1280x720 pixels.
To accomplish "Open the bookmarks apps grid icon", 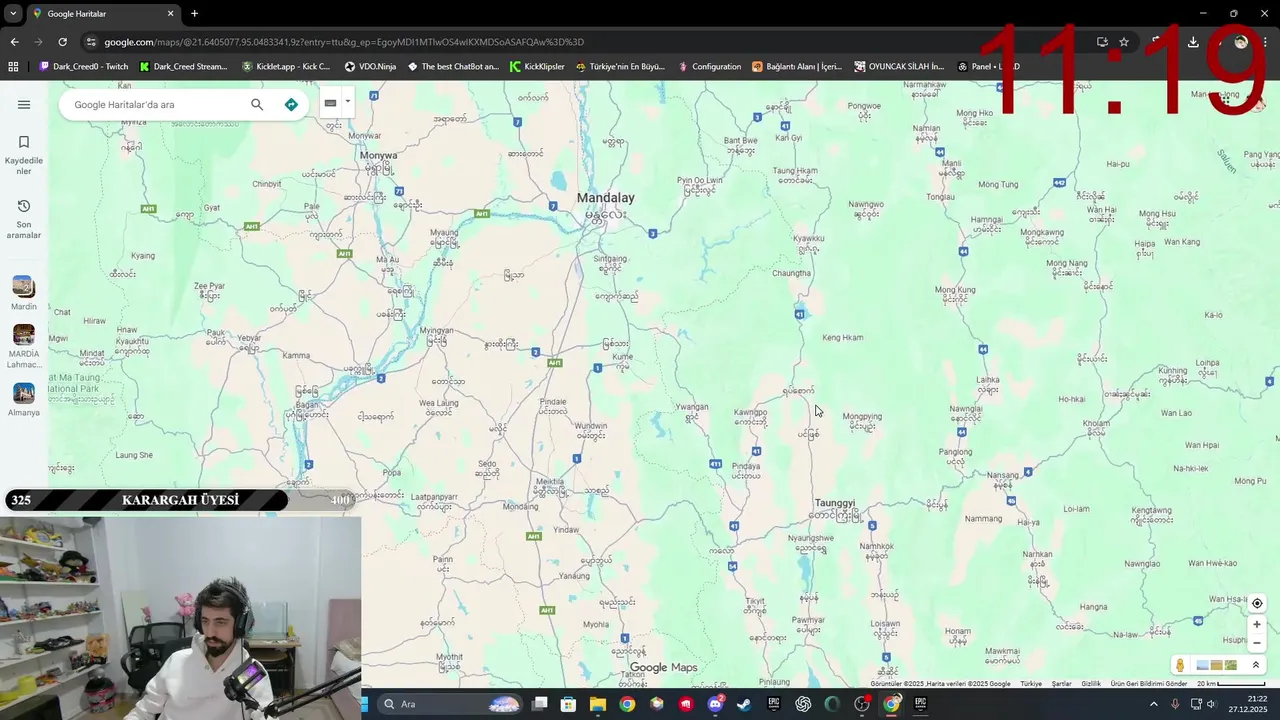I will tap(13, 67).
